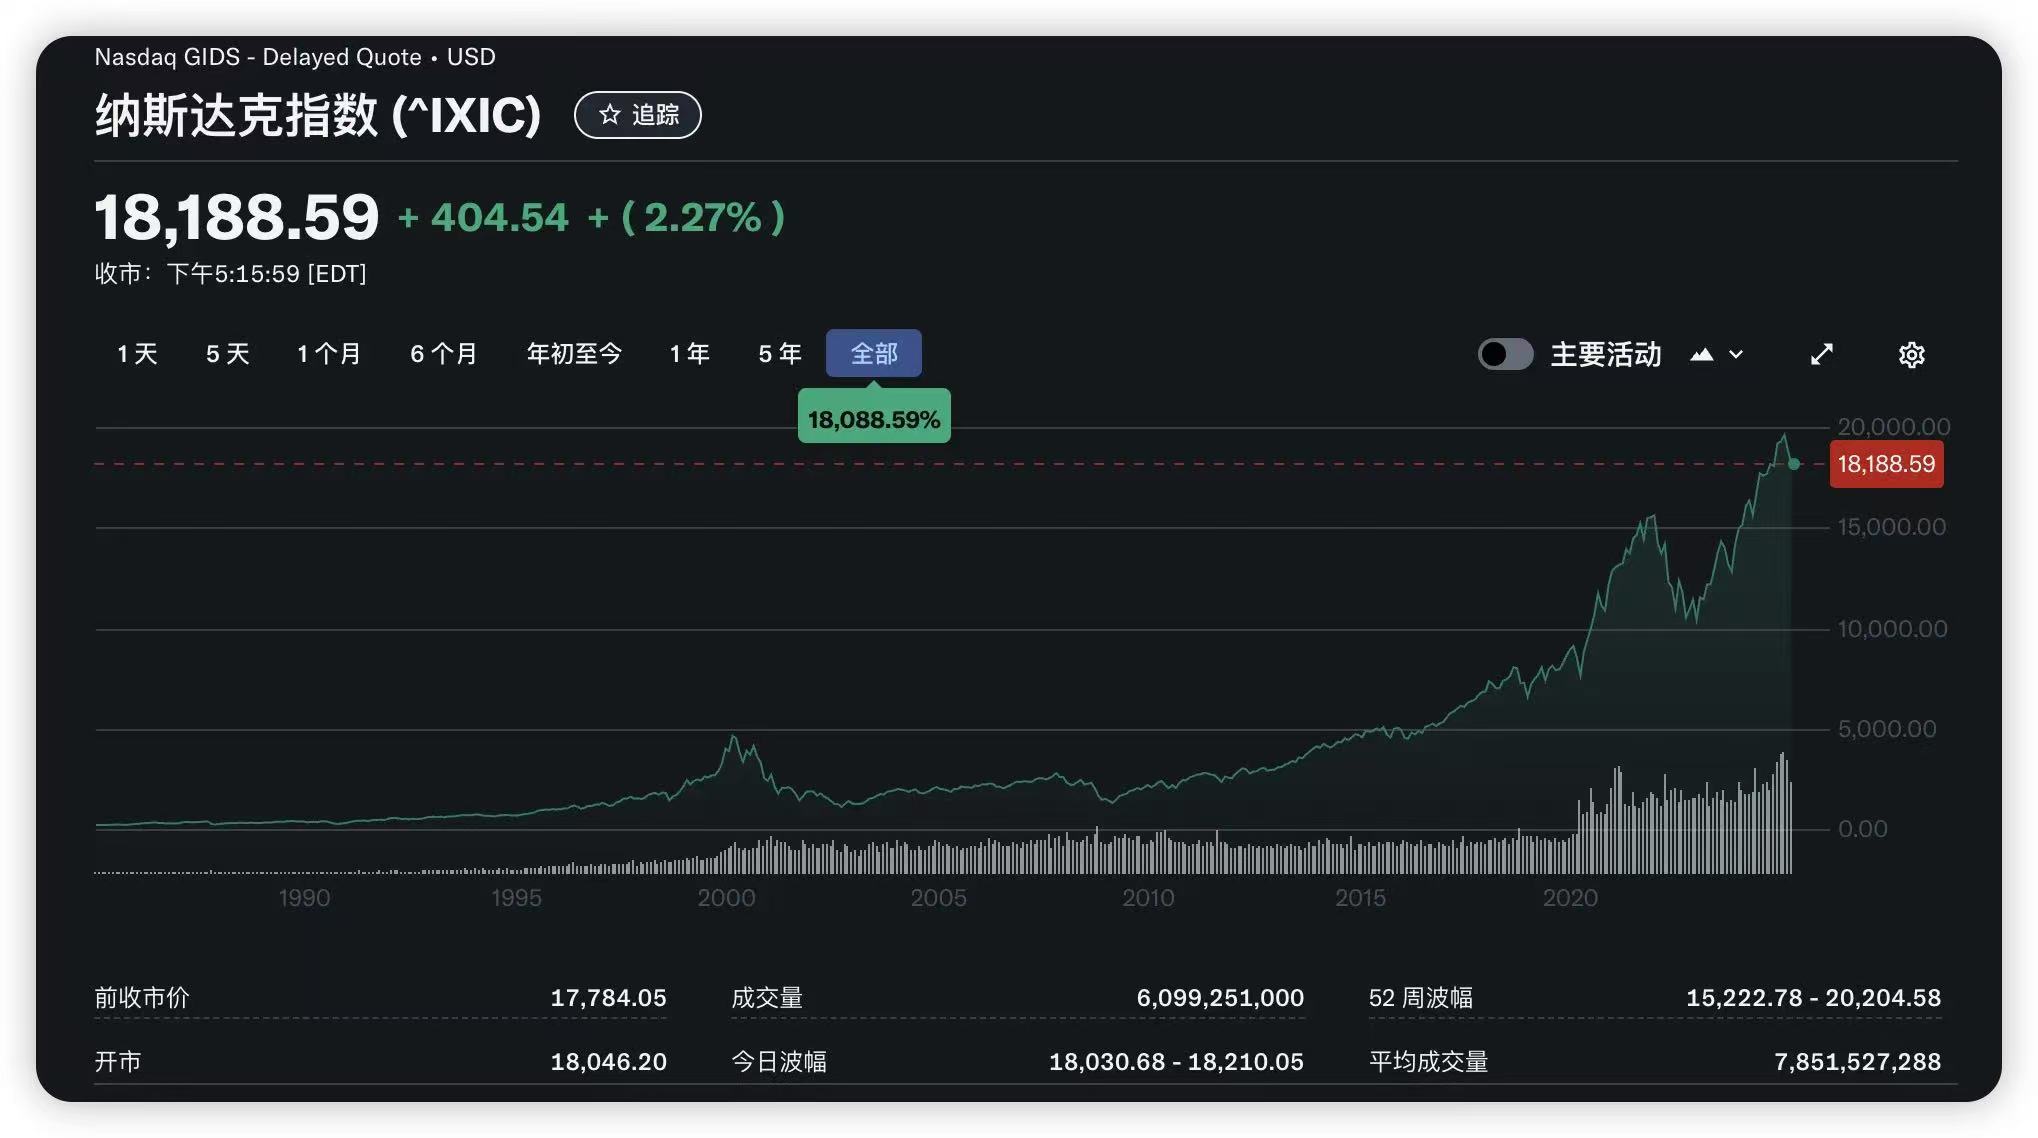
Task: Click the 今日波幅 range 18,030.68 - 18,210.05
Action: (x=1176, y=1062)
